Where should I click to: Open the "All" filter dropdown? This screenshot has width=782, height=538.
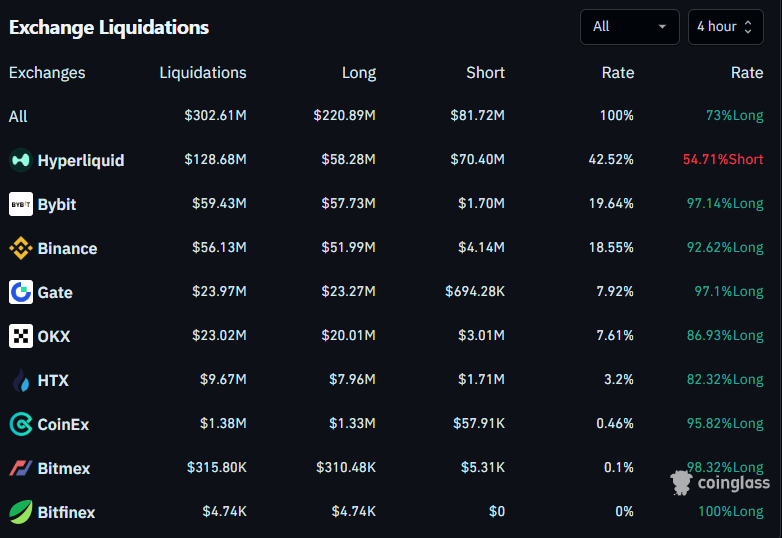tap(629, 27)
